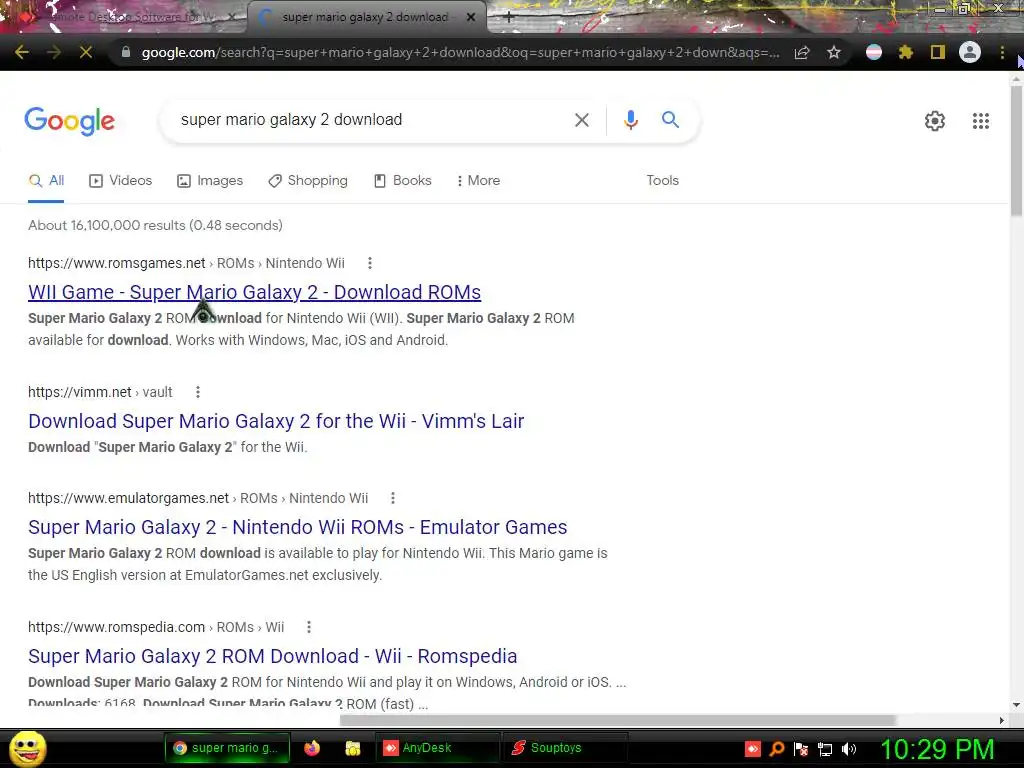The image size is (1024, 768).
Task: Open the Emulator Games Wii ROMs result
Action: 298,527
